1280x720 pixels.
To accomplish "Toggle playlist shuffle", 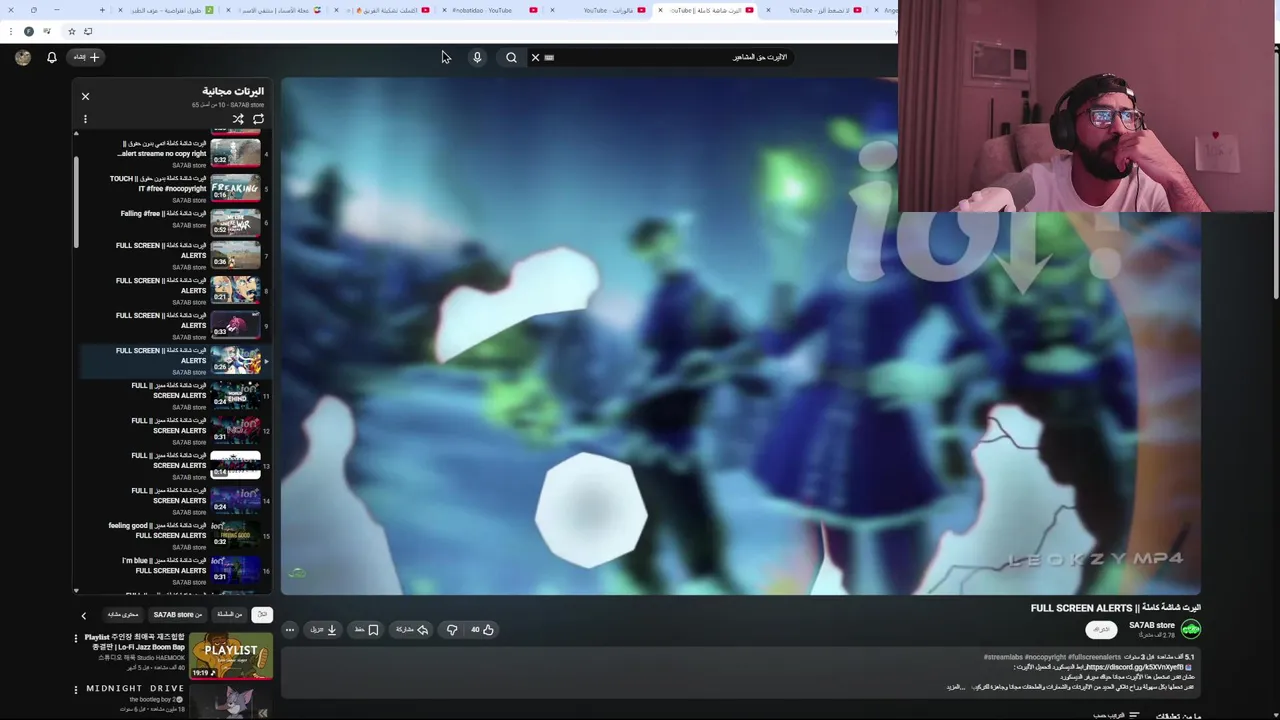I will tap(238, 119).
